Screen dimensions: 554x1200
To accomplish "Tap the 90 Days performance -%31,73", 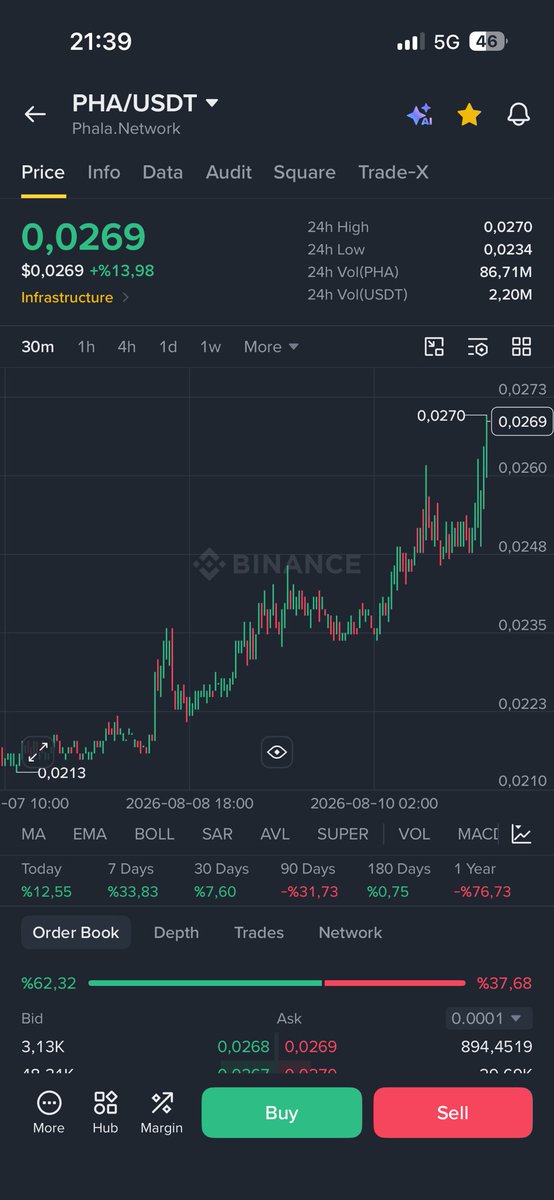I will [309, 891].
